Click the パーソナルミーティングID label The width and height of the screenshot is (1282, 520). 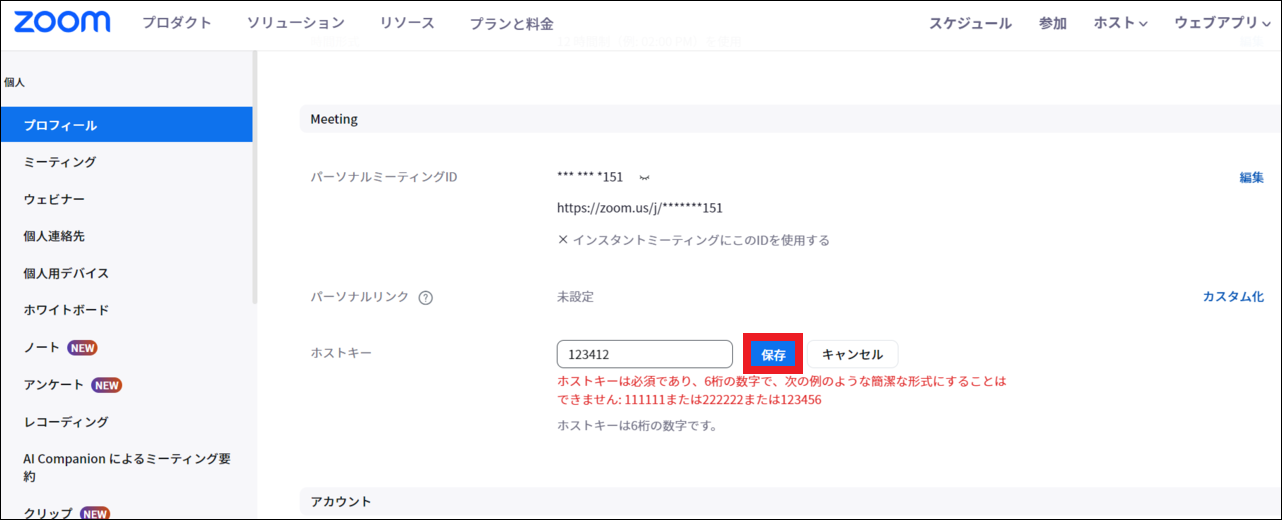[384, 177]
